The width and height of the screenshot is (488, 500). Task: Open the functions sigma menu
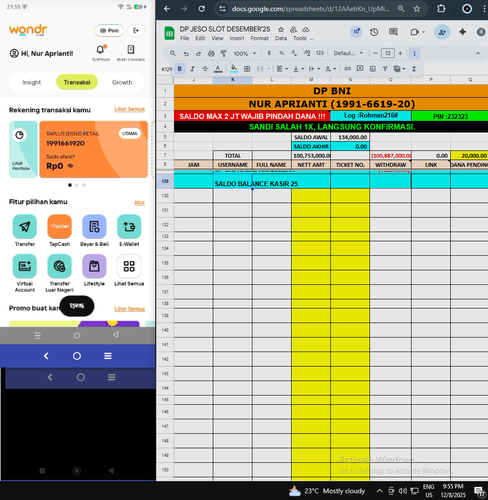click(414, 69)
